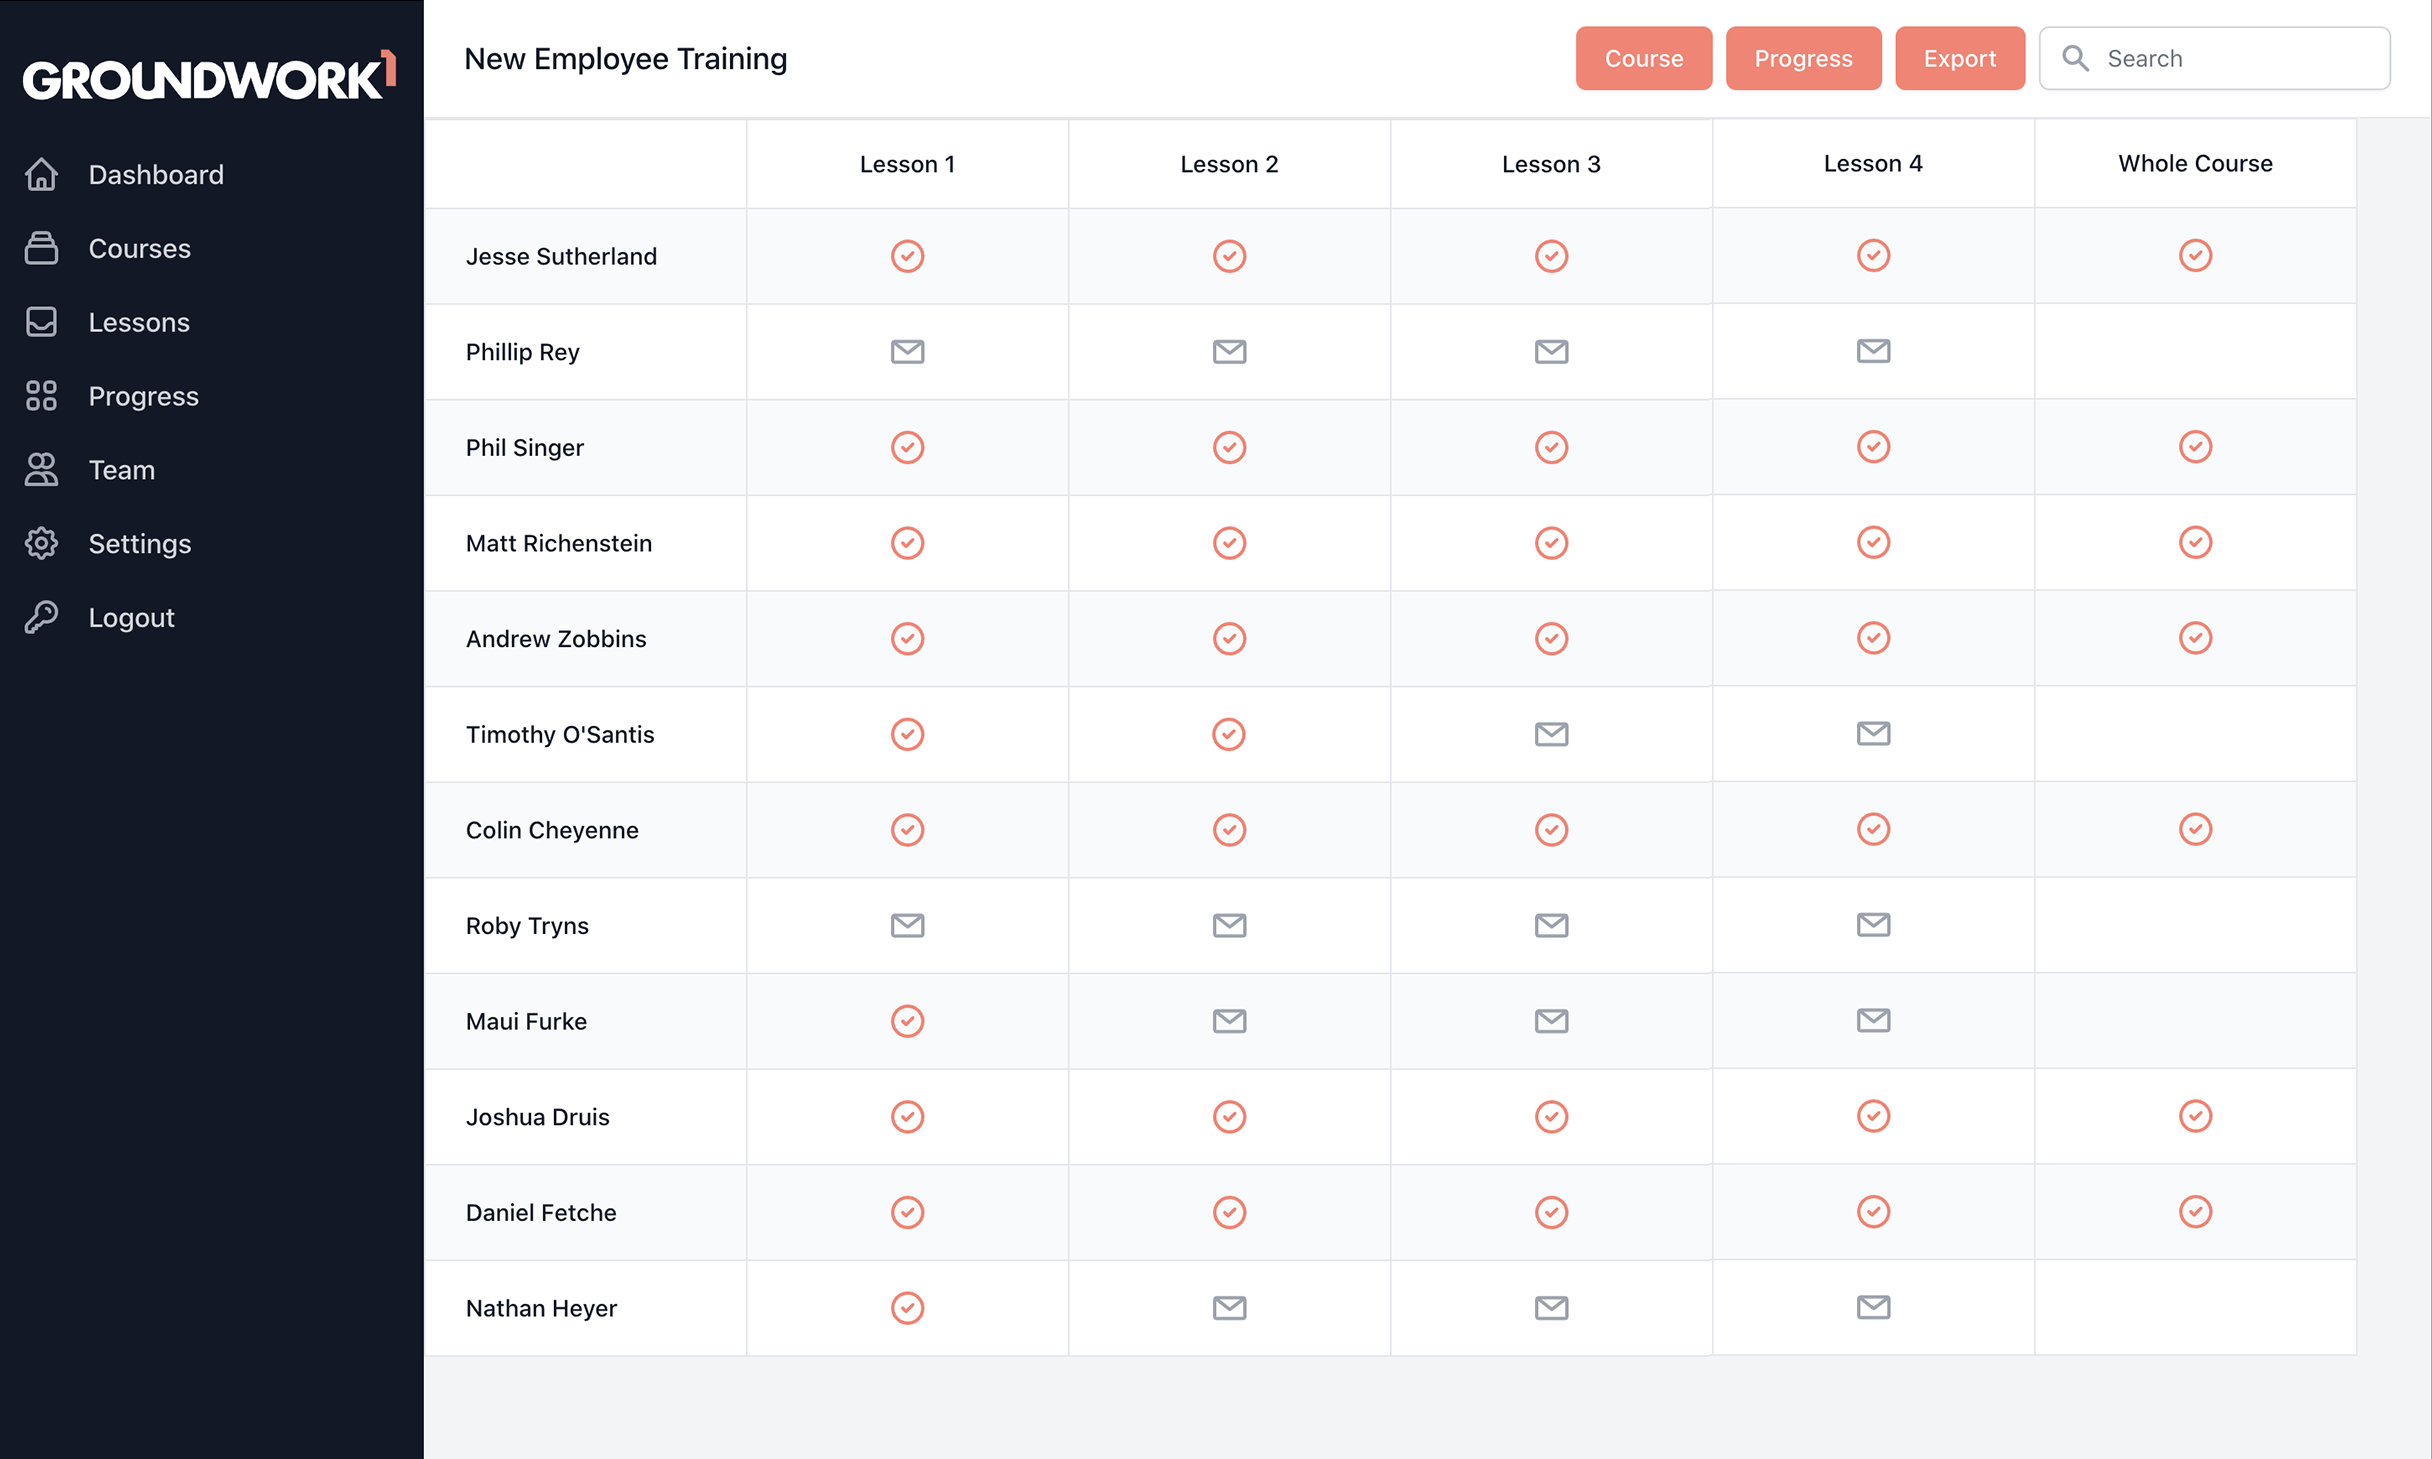Click the Course button
The width and height of the screenshot is (2432, 1459).
tap(1643, 58)
